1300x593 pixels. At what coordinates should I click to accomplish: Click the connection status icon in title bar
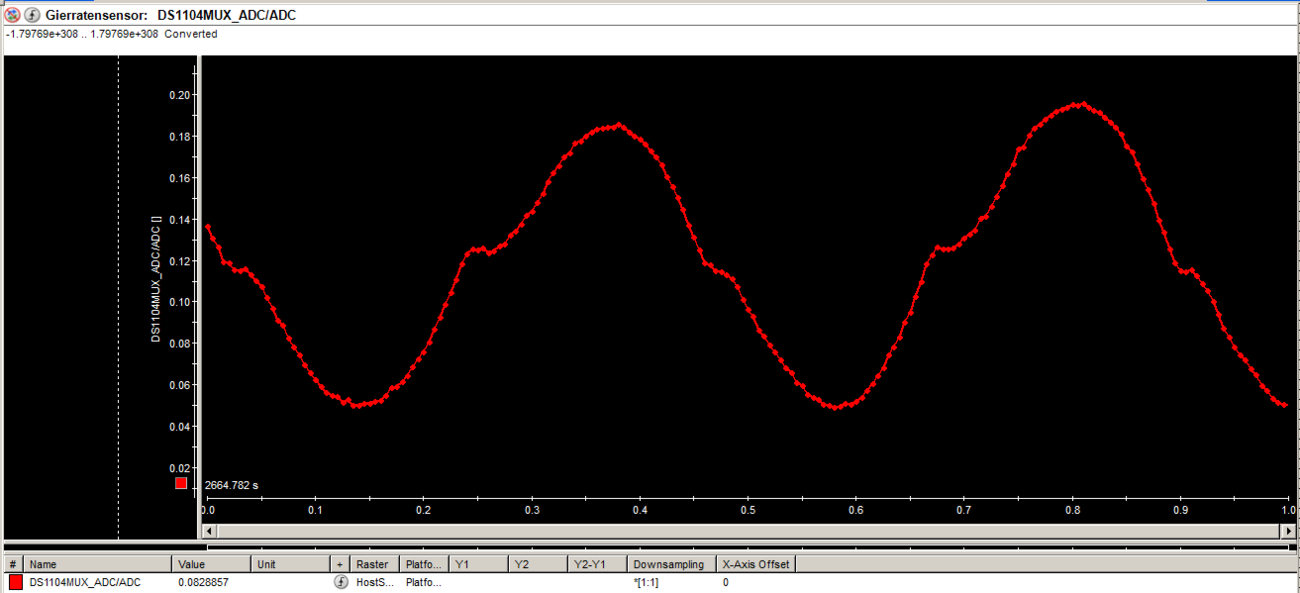[12, 15]
